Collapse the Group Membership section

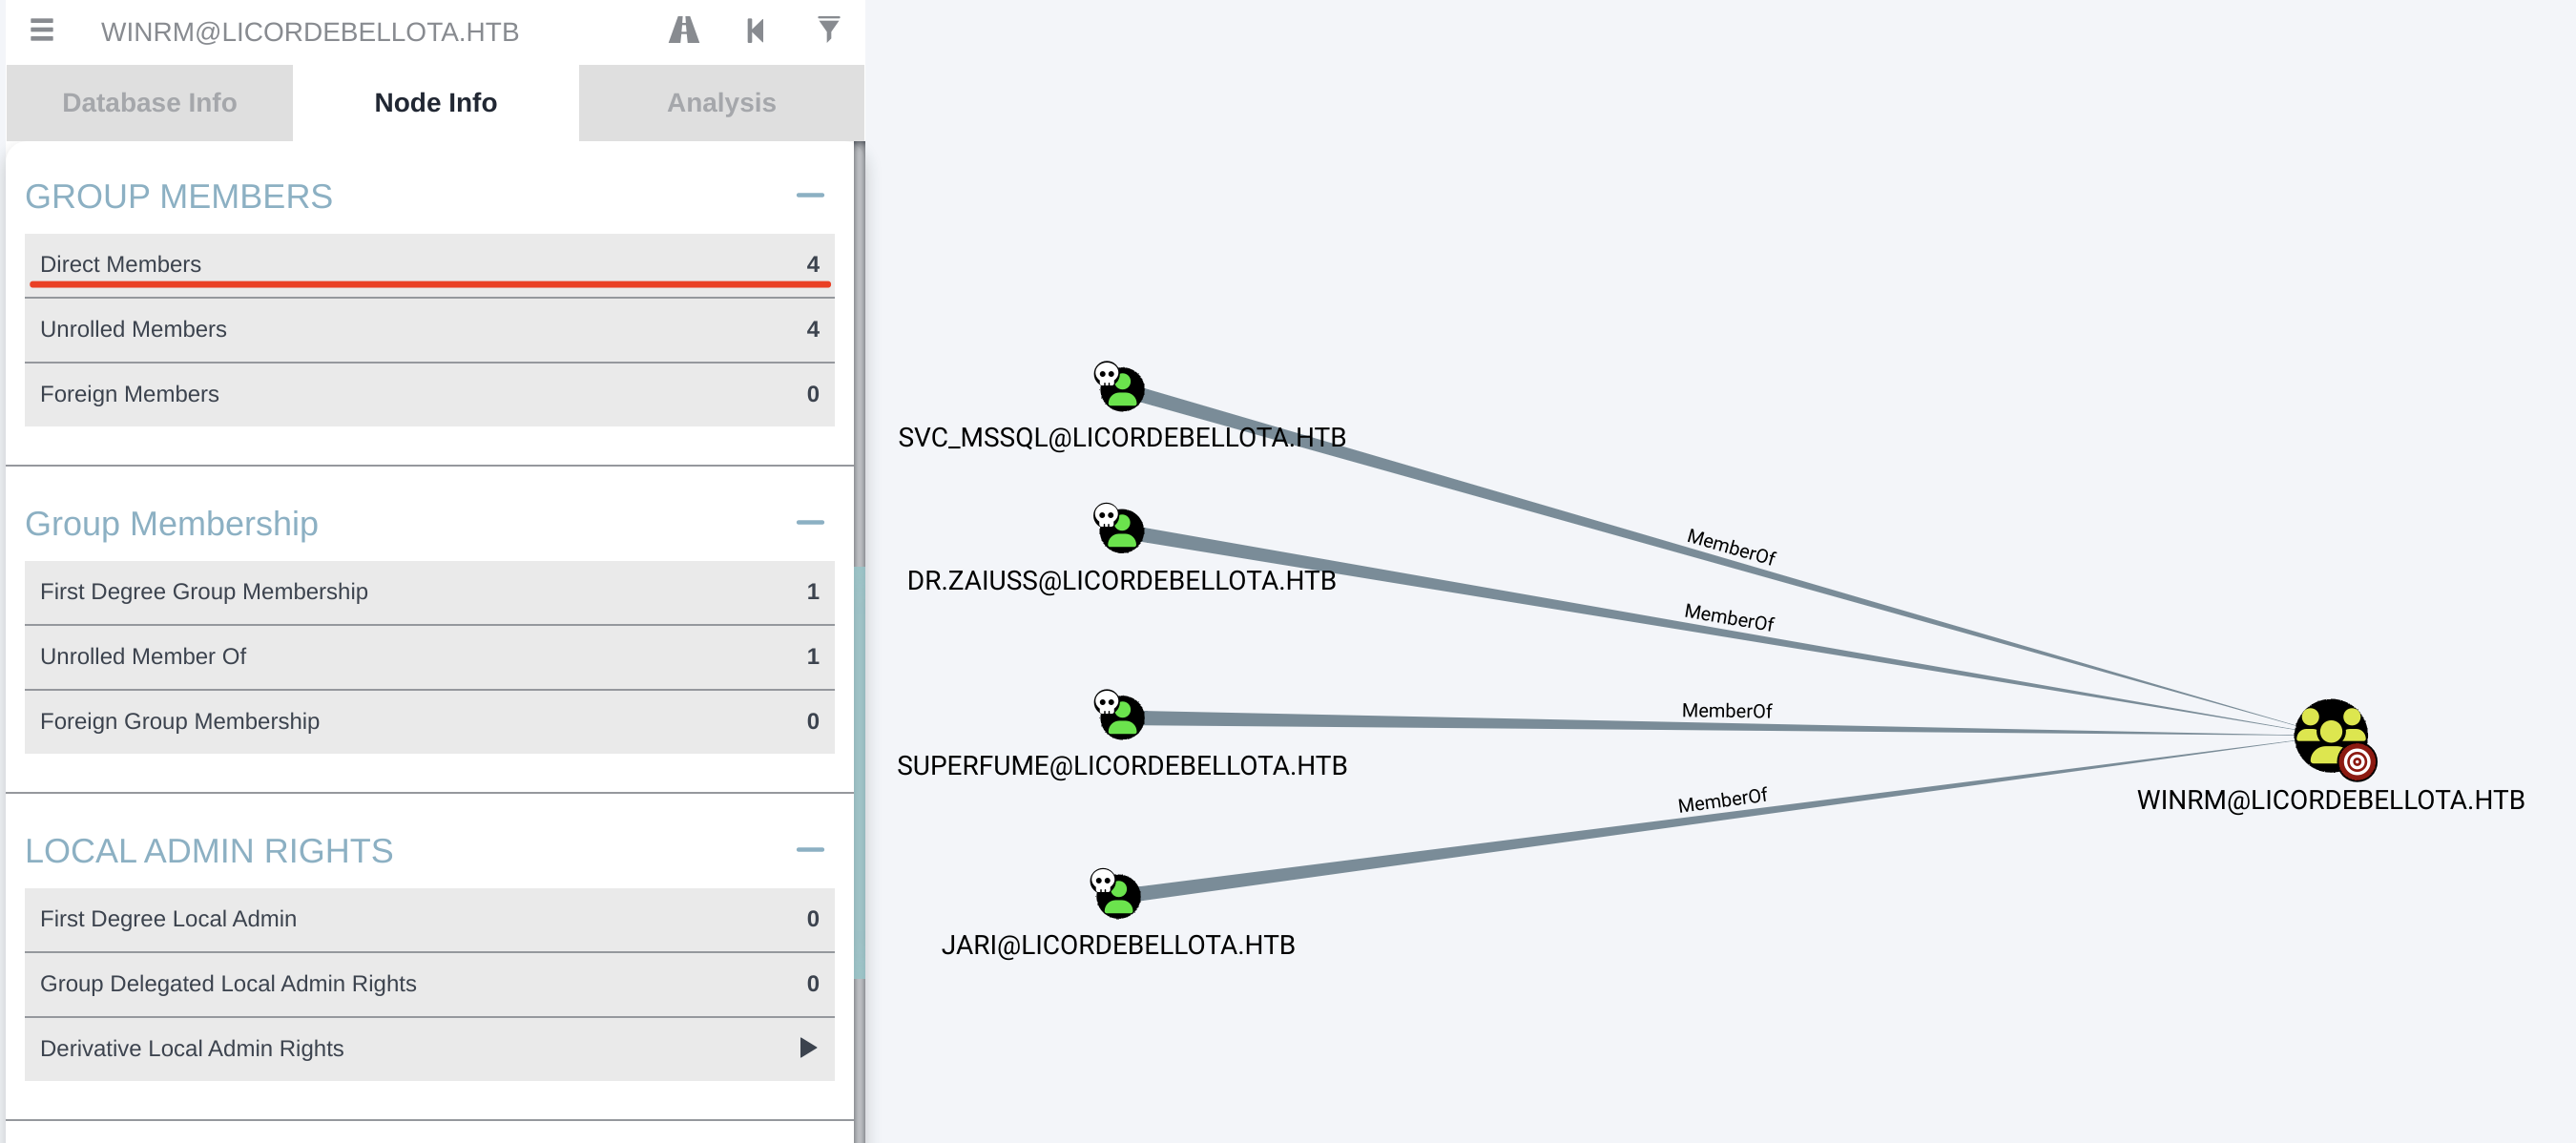point(809,523)
